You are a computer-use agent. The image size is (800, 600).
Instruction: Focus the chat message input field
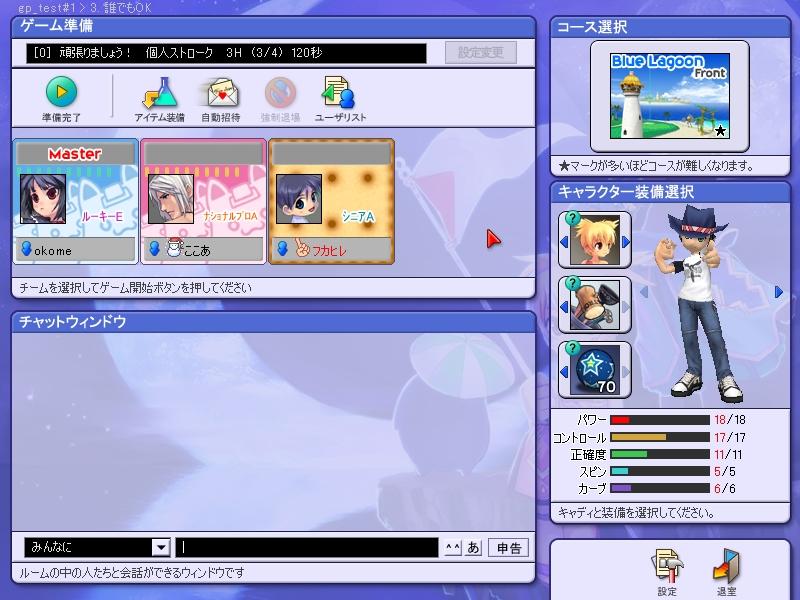307,547
